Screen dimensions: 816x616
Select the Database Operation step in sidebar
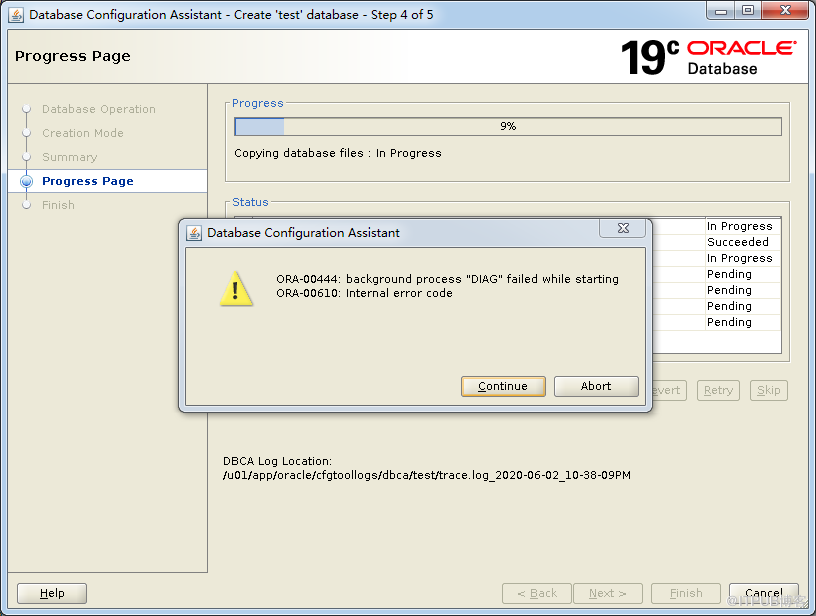(98, 109)
